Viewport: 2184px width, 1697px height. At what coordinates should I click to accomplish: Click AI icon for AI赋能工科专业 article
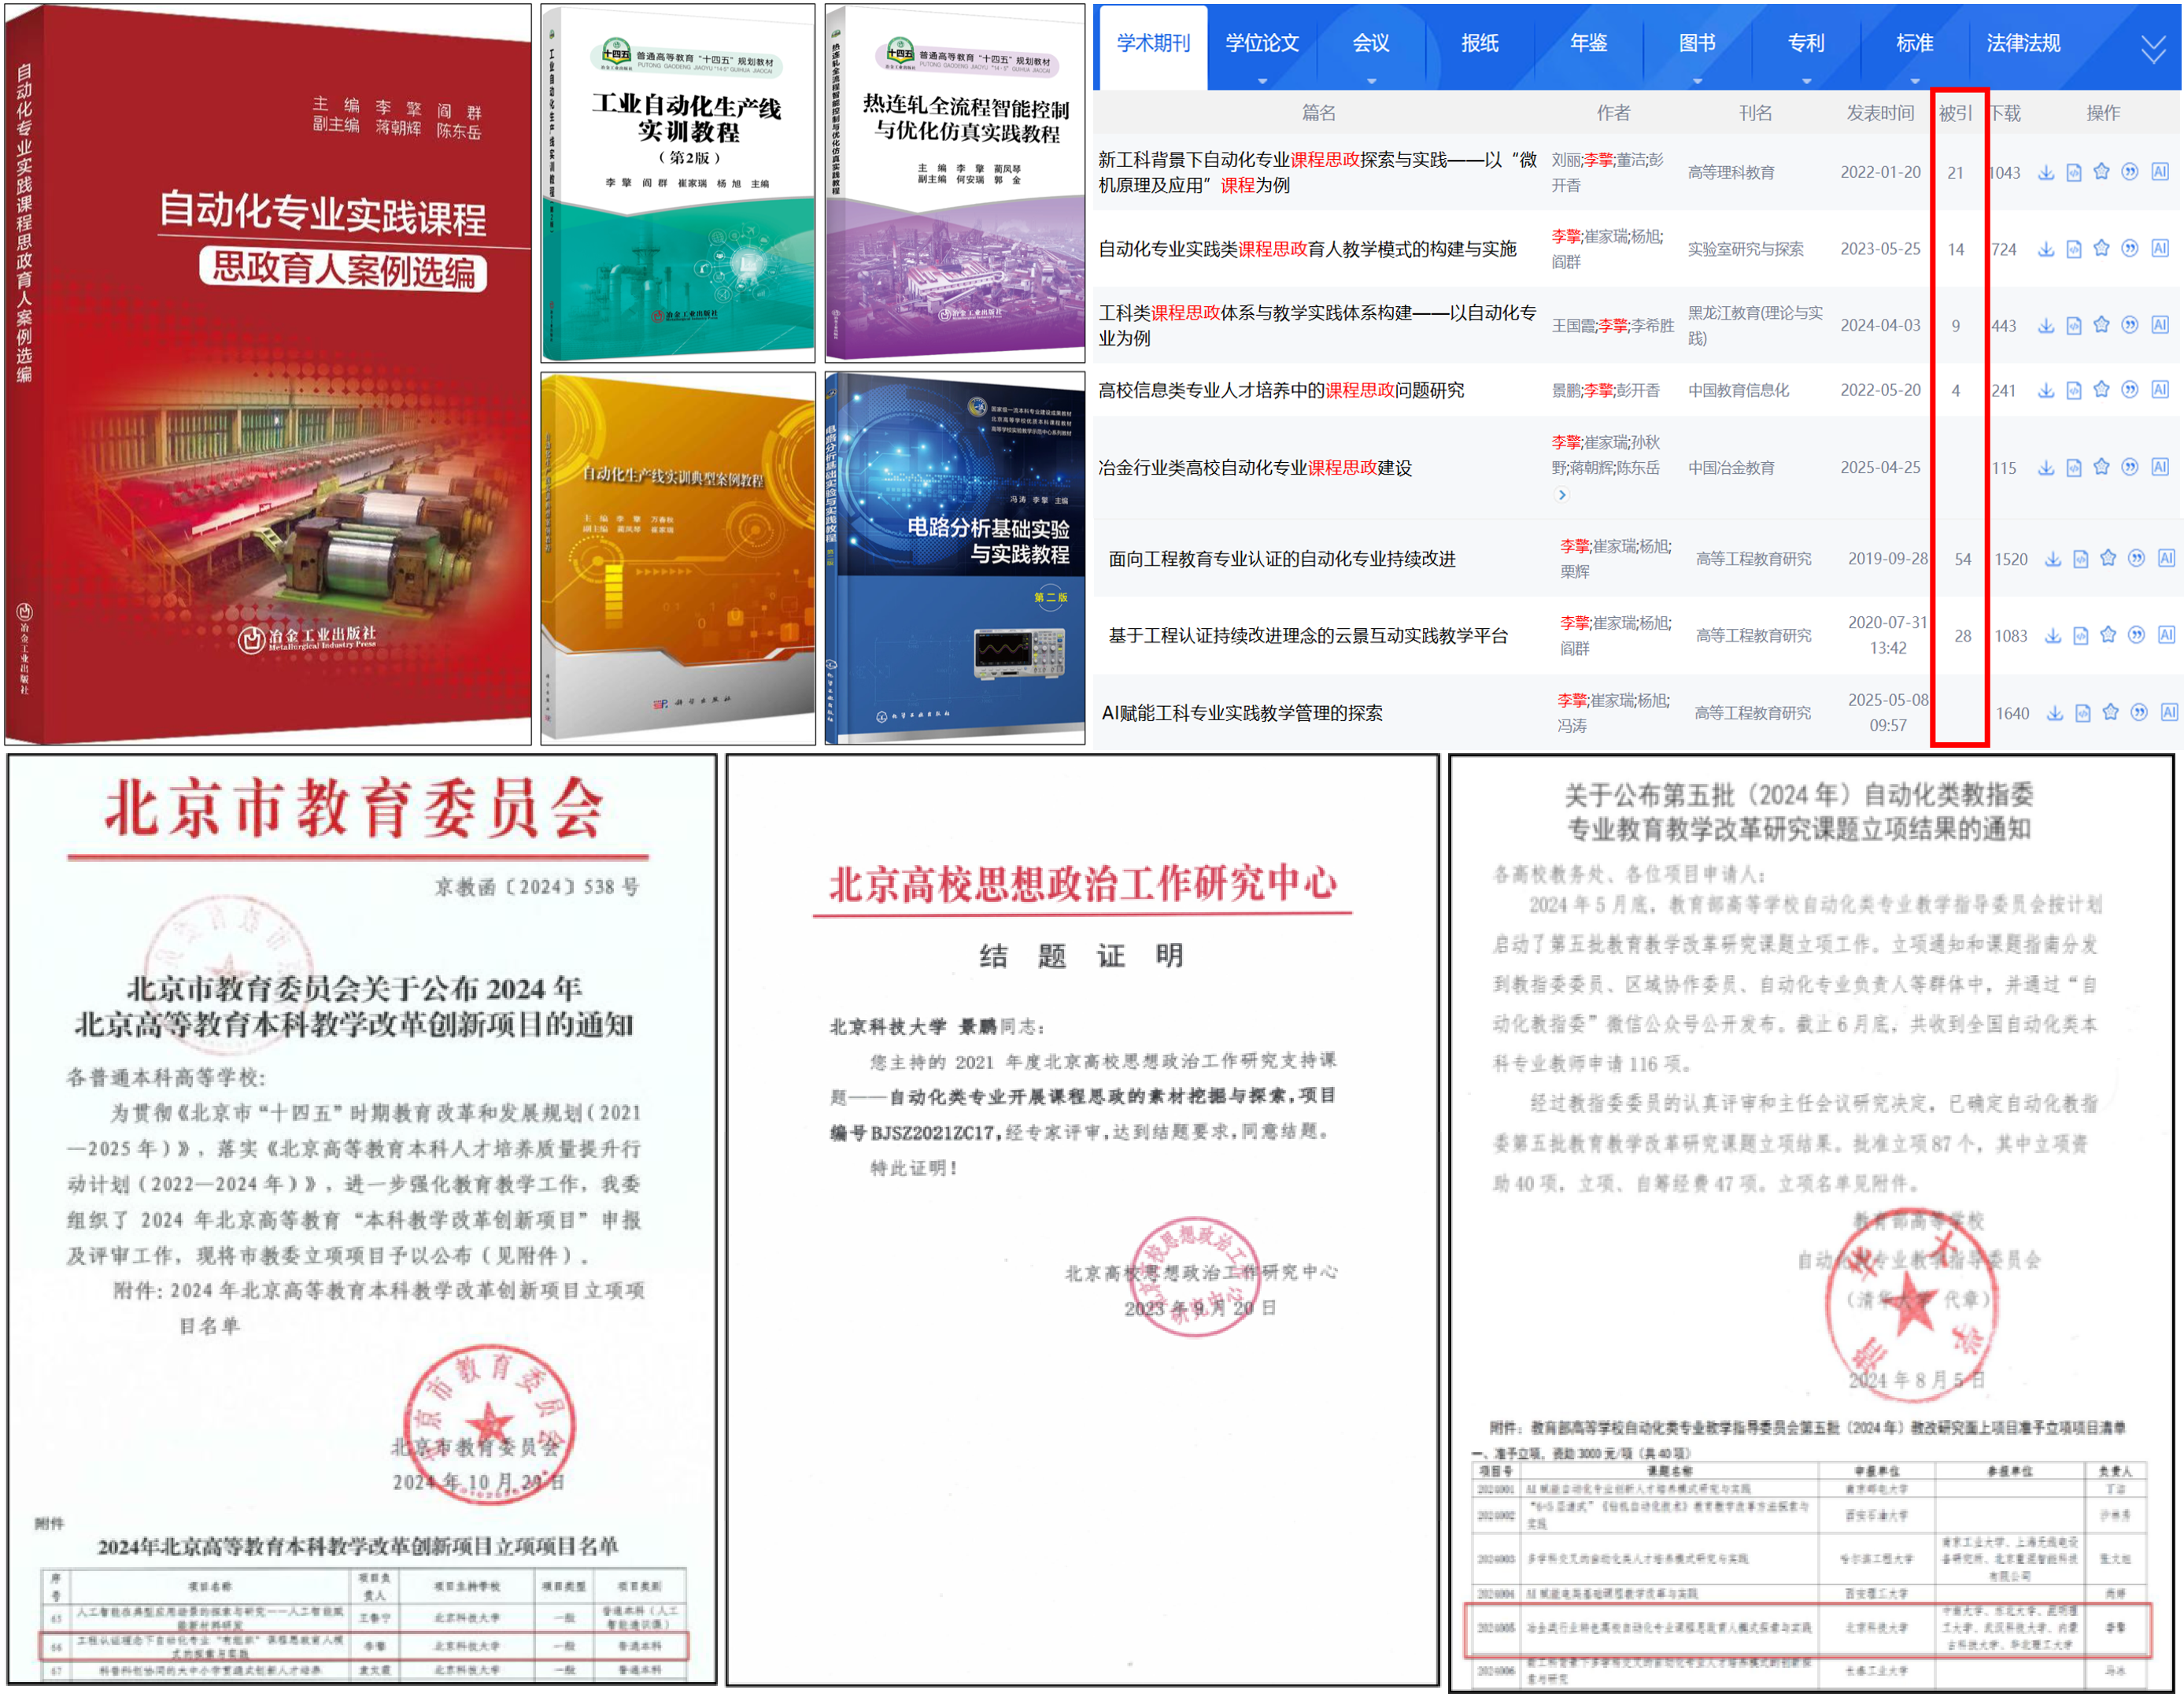2169,712
